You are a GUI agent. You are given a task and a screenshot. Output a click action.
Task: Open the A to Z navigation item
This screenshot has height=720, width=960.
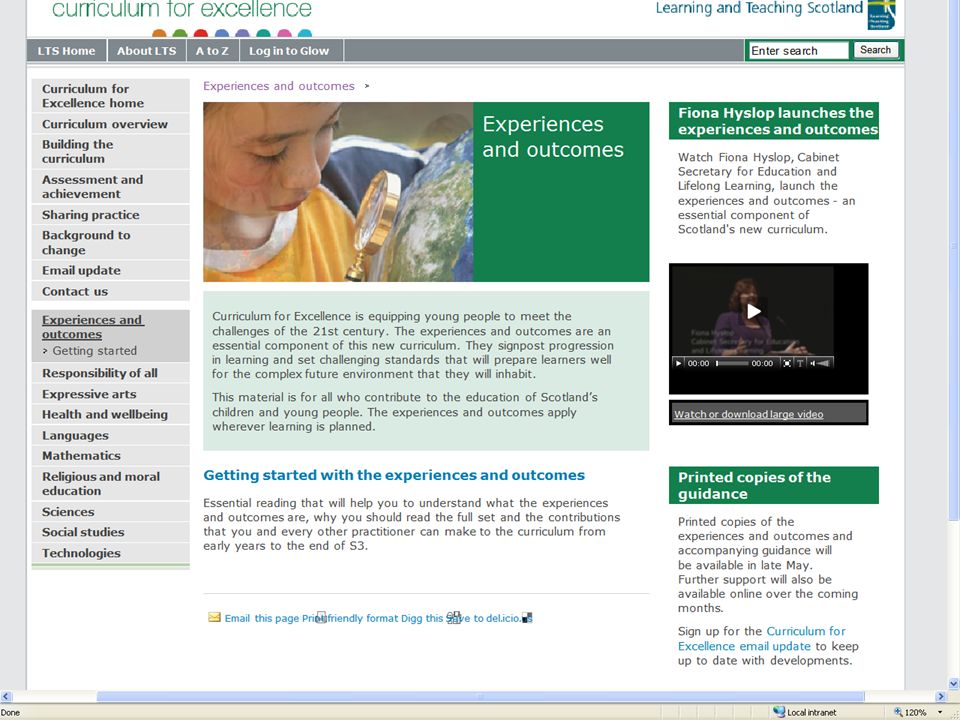[x=212, y=51]
